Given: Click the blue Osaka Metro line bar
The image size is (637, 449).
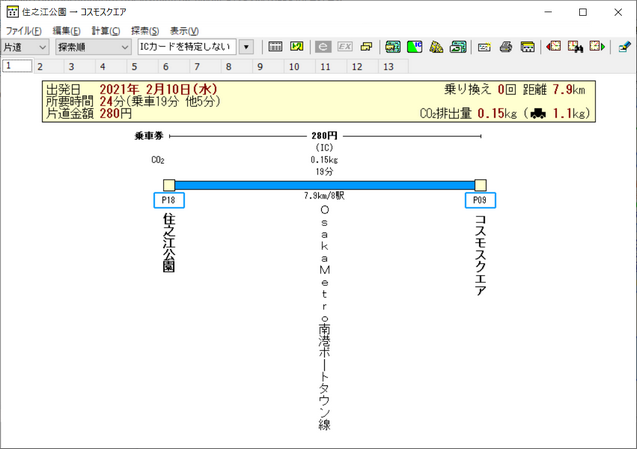Looking at the screenshot, I should 325,185.
